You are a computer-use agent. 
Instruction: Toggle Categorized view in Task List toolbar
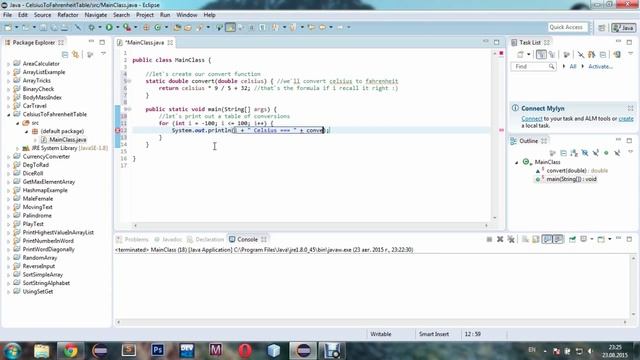[x=541, y=54]
